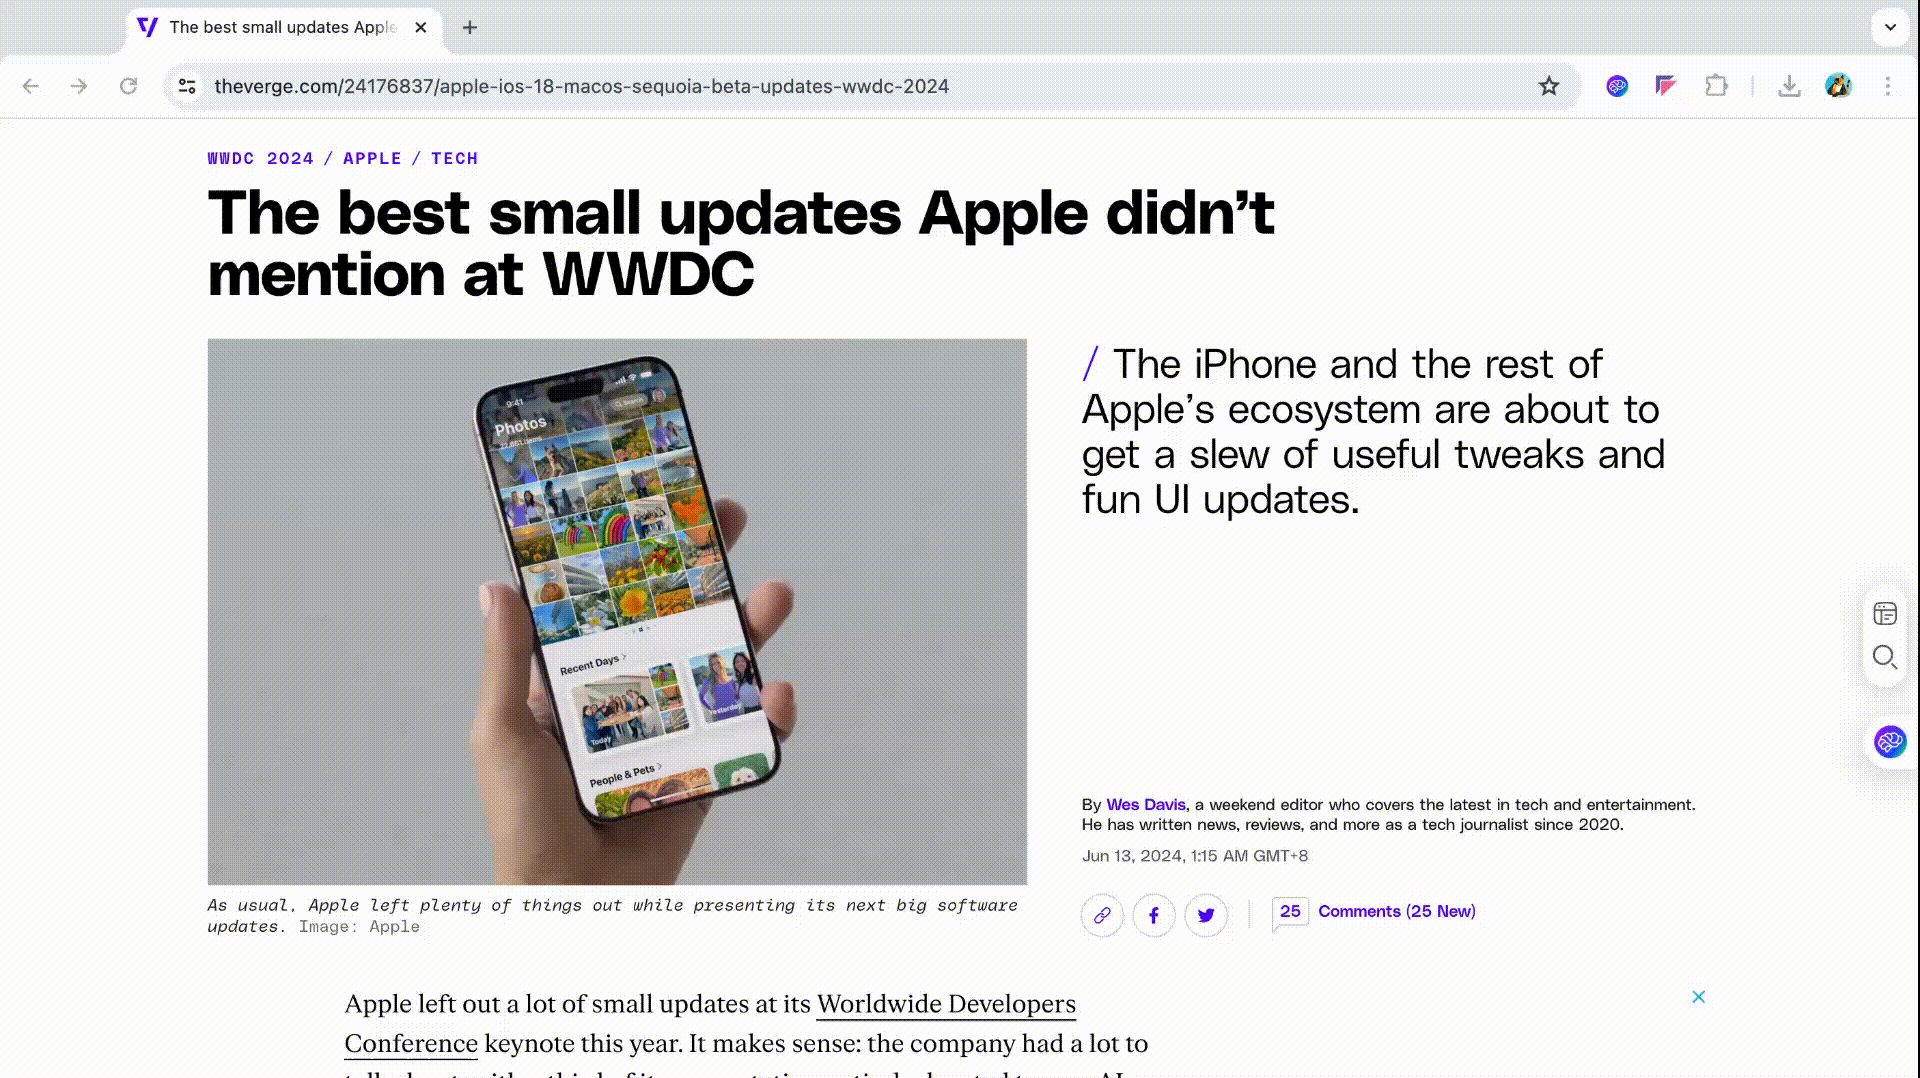Close the ad with the X icon
1920x1078 pixels.
pyautogui.click(x=1698, y=997)
